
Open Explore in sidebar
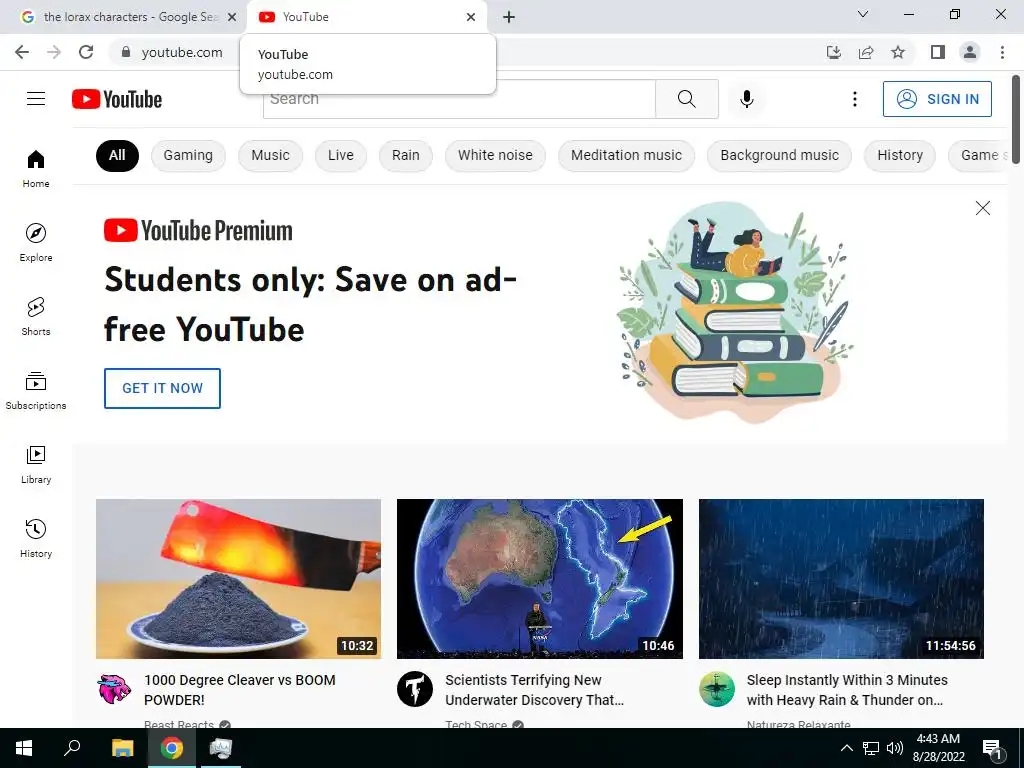(36, 242)
